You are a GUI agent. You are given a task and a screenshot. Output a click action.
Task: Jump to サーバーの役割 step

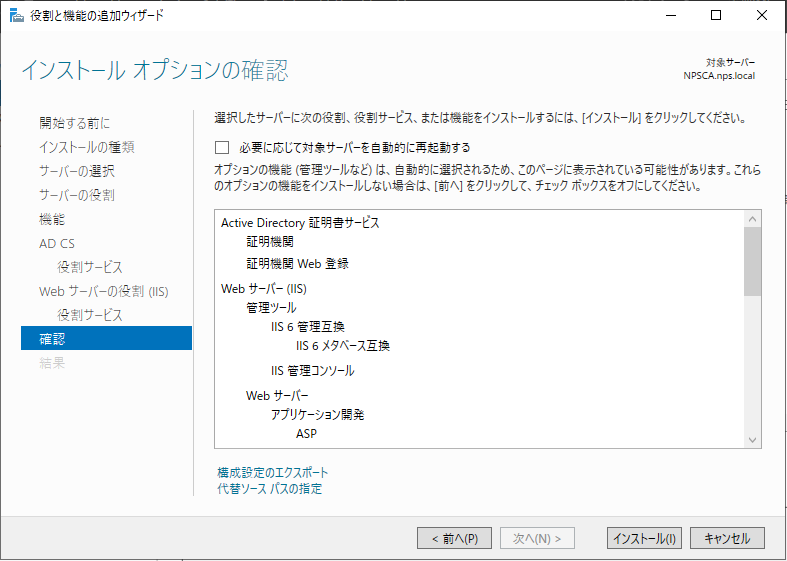(77, 195)
